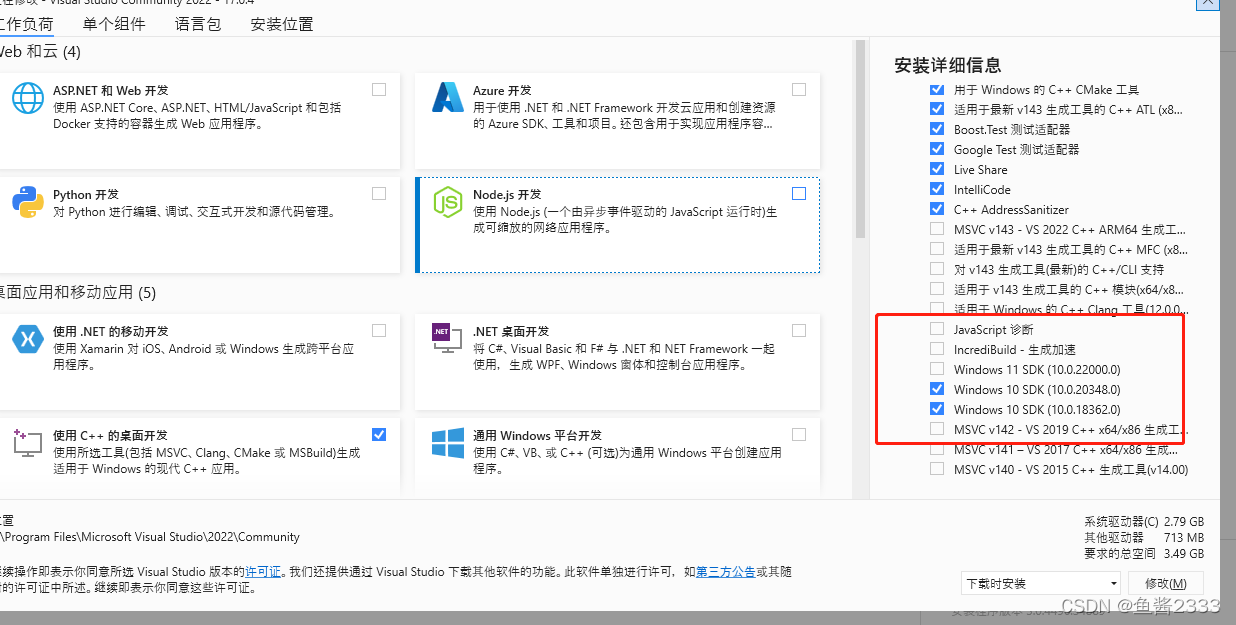The image size is (1236, 625).
Task: Uncheck the IntelliCode component
Action: click(x=937, y=189)
